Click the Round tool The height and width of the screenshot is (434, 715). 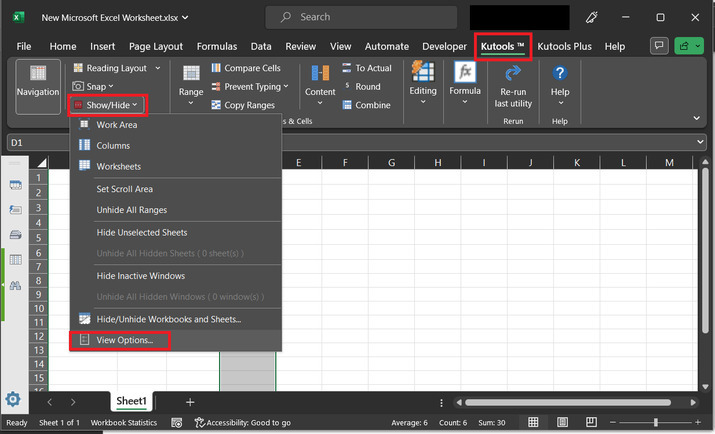[362, 87]
